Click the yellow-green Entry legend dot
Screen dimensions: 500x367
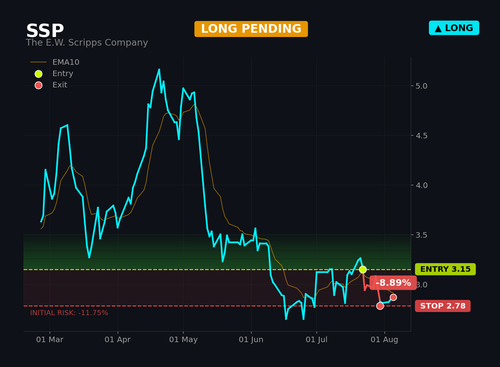38,74
